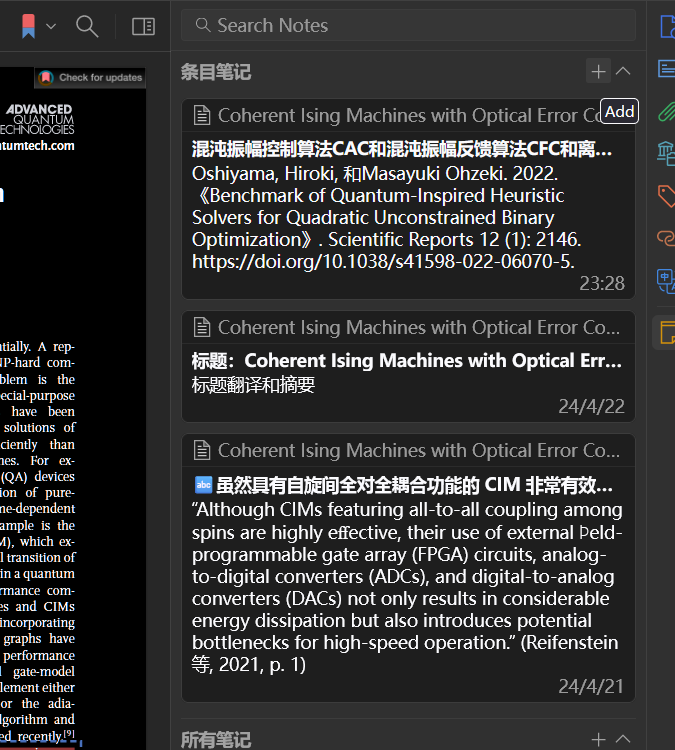
Task: Collapse the 所有笔记 section chevron
Action: (x=623, y=739)
